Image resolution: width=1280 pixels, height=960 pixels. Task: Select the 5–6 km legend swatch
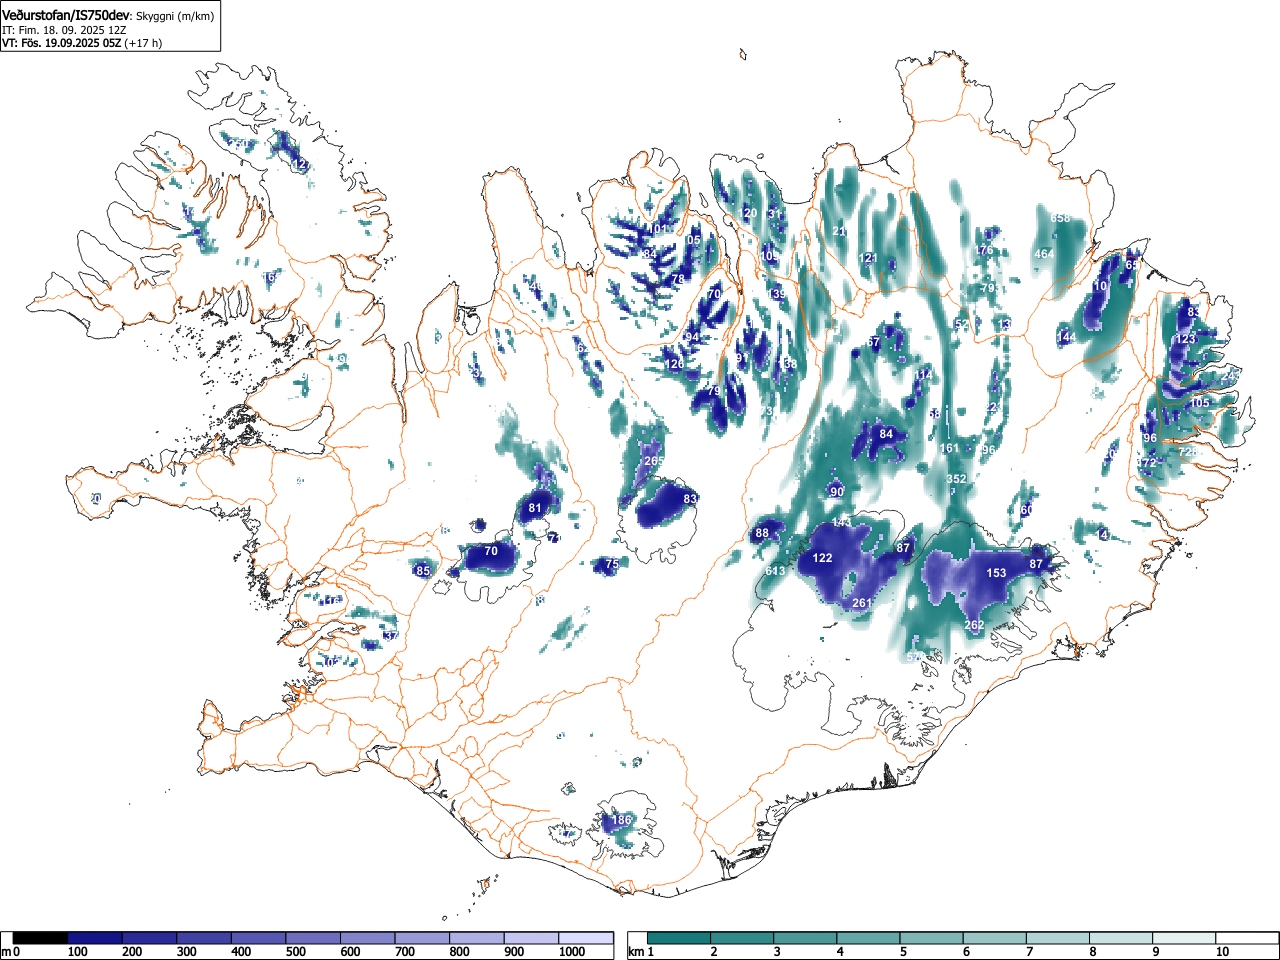click(x=931, y=938)
